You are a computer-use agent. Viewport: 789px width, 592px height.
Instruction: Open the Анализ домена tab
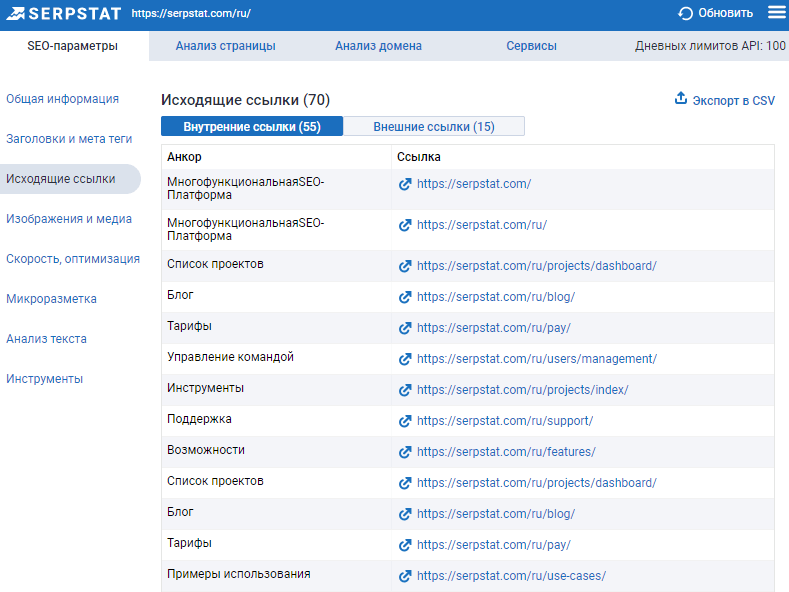click(x=378, y=46)
